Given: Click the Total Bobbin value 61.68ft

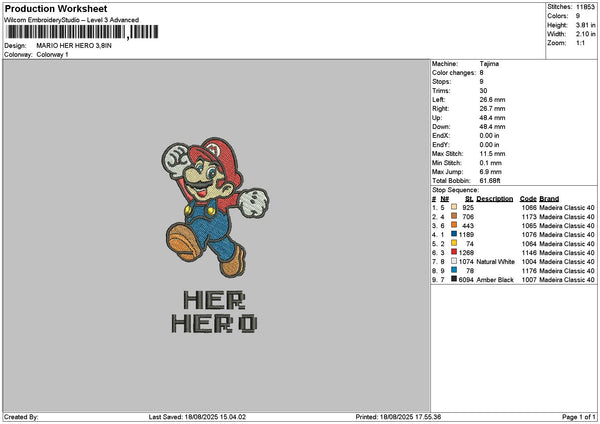Looking at the screenshot, I should tap(490, 181).
